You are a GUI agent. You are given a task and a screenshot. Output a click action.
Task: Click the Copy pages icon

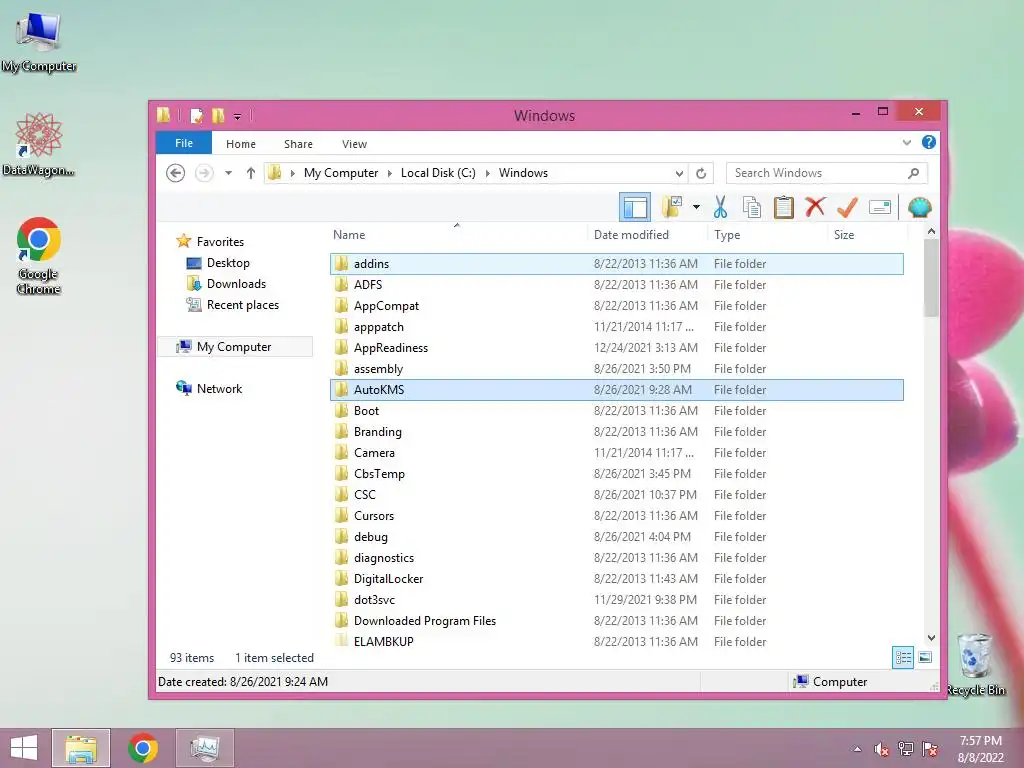tap(752, 208)
